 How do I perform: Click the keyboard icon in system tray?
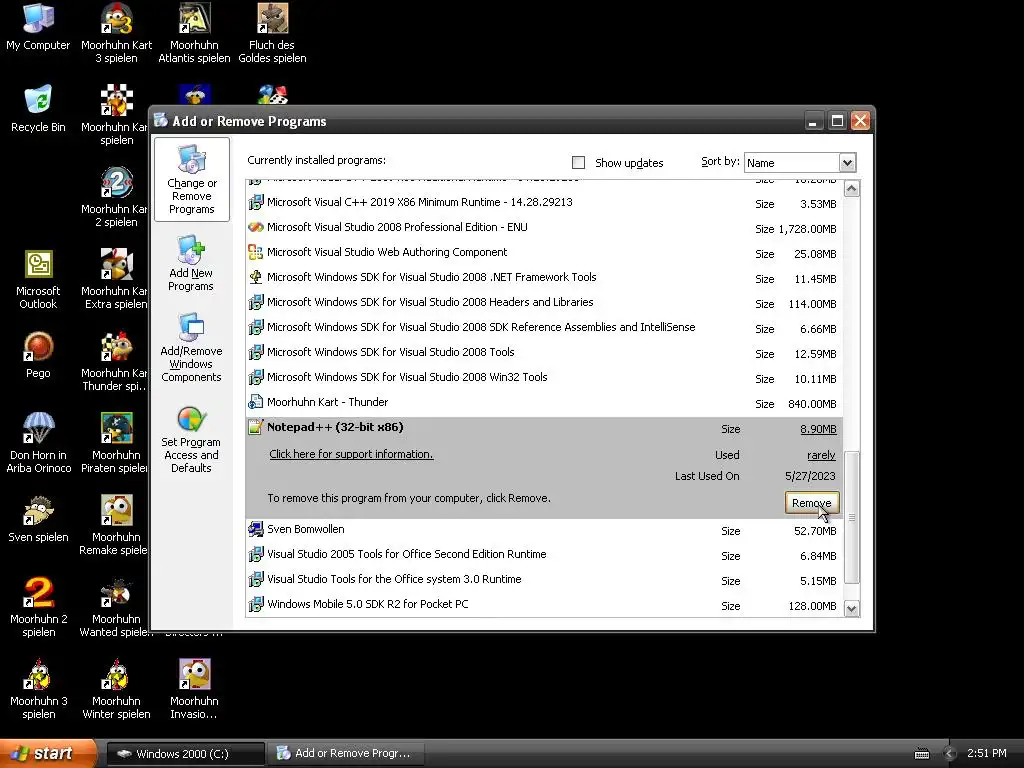point(921,754)
